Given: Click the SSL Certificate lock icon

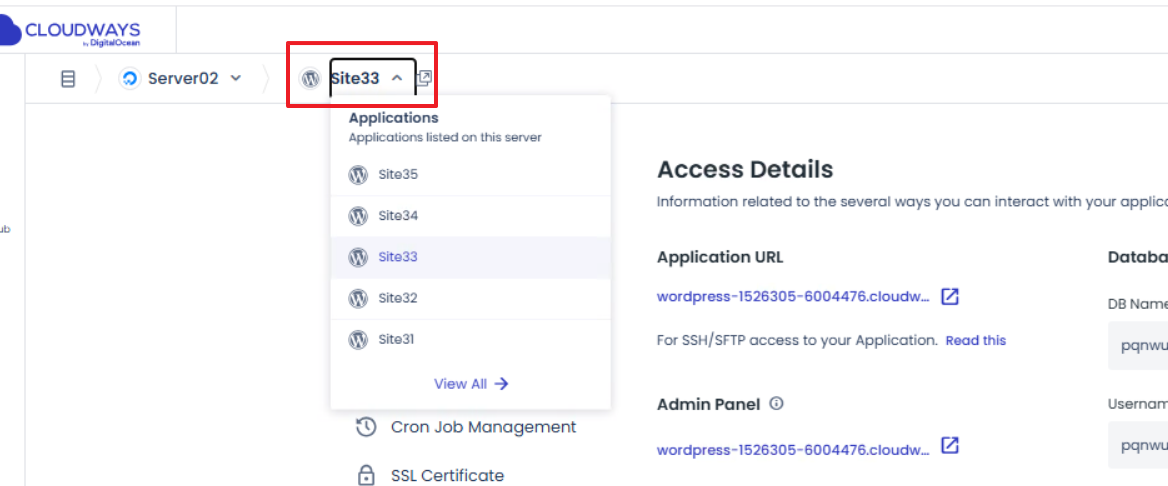Looking at the screenshot, I should click(366, 475).
